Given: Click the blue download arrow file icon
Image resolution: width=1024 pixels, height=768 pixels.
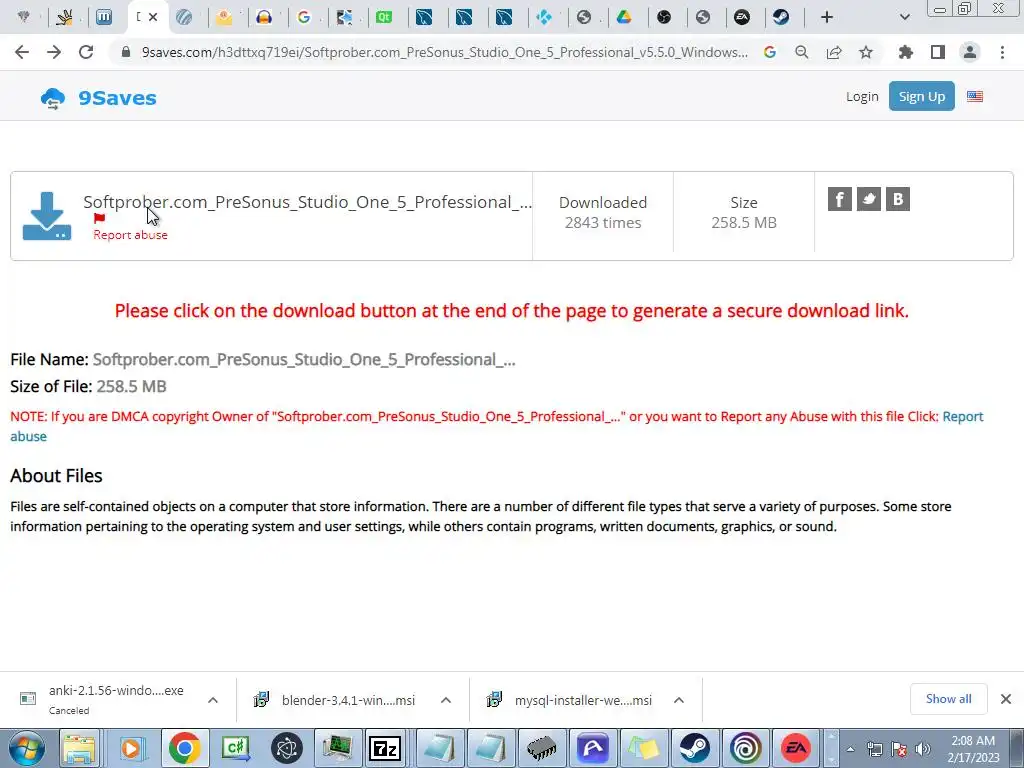Looking at the screenshot, I should 47,216.
